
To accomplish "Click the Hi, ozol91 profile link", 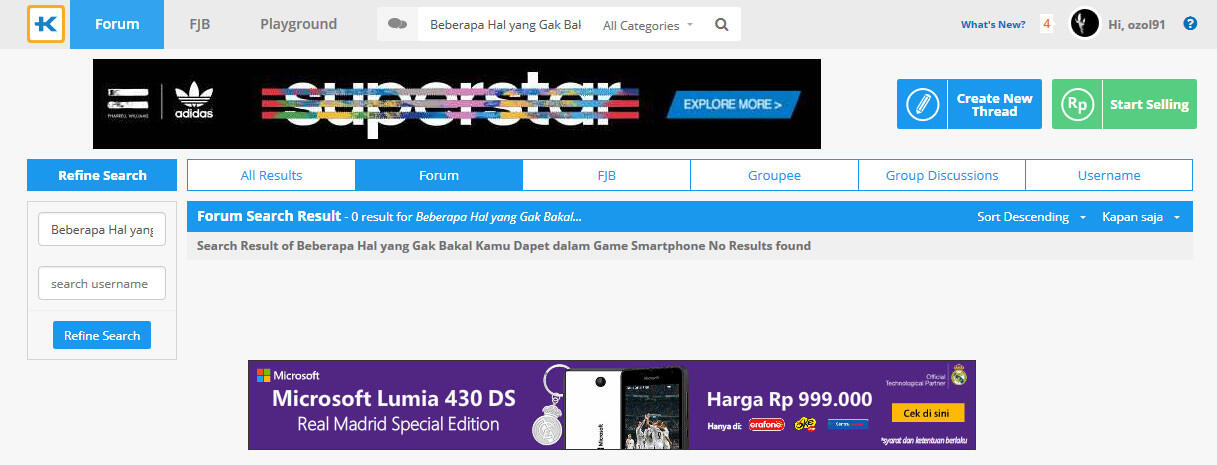I will pyautogui.click(x=1137, y=24).
